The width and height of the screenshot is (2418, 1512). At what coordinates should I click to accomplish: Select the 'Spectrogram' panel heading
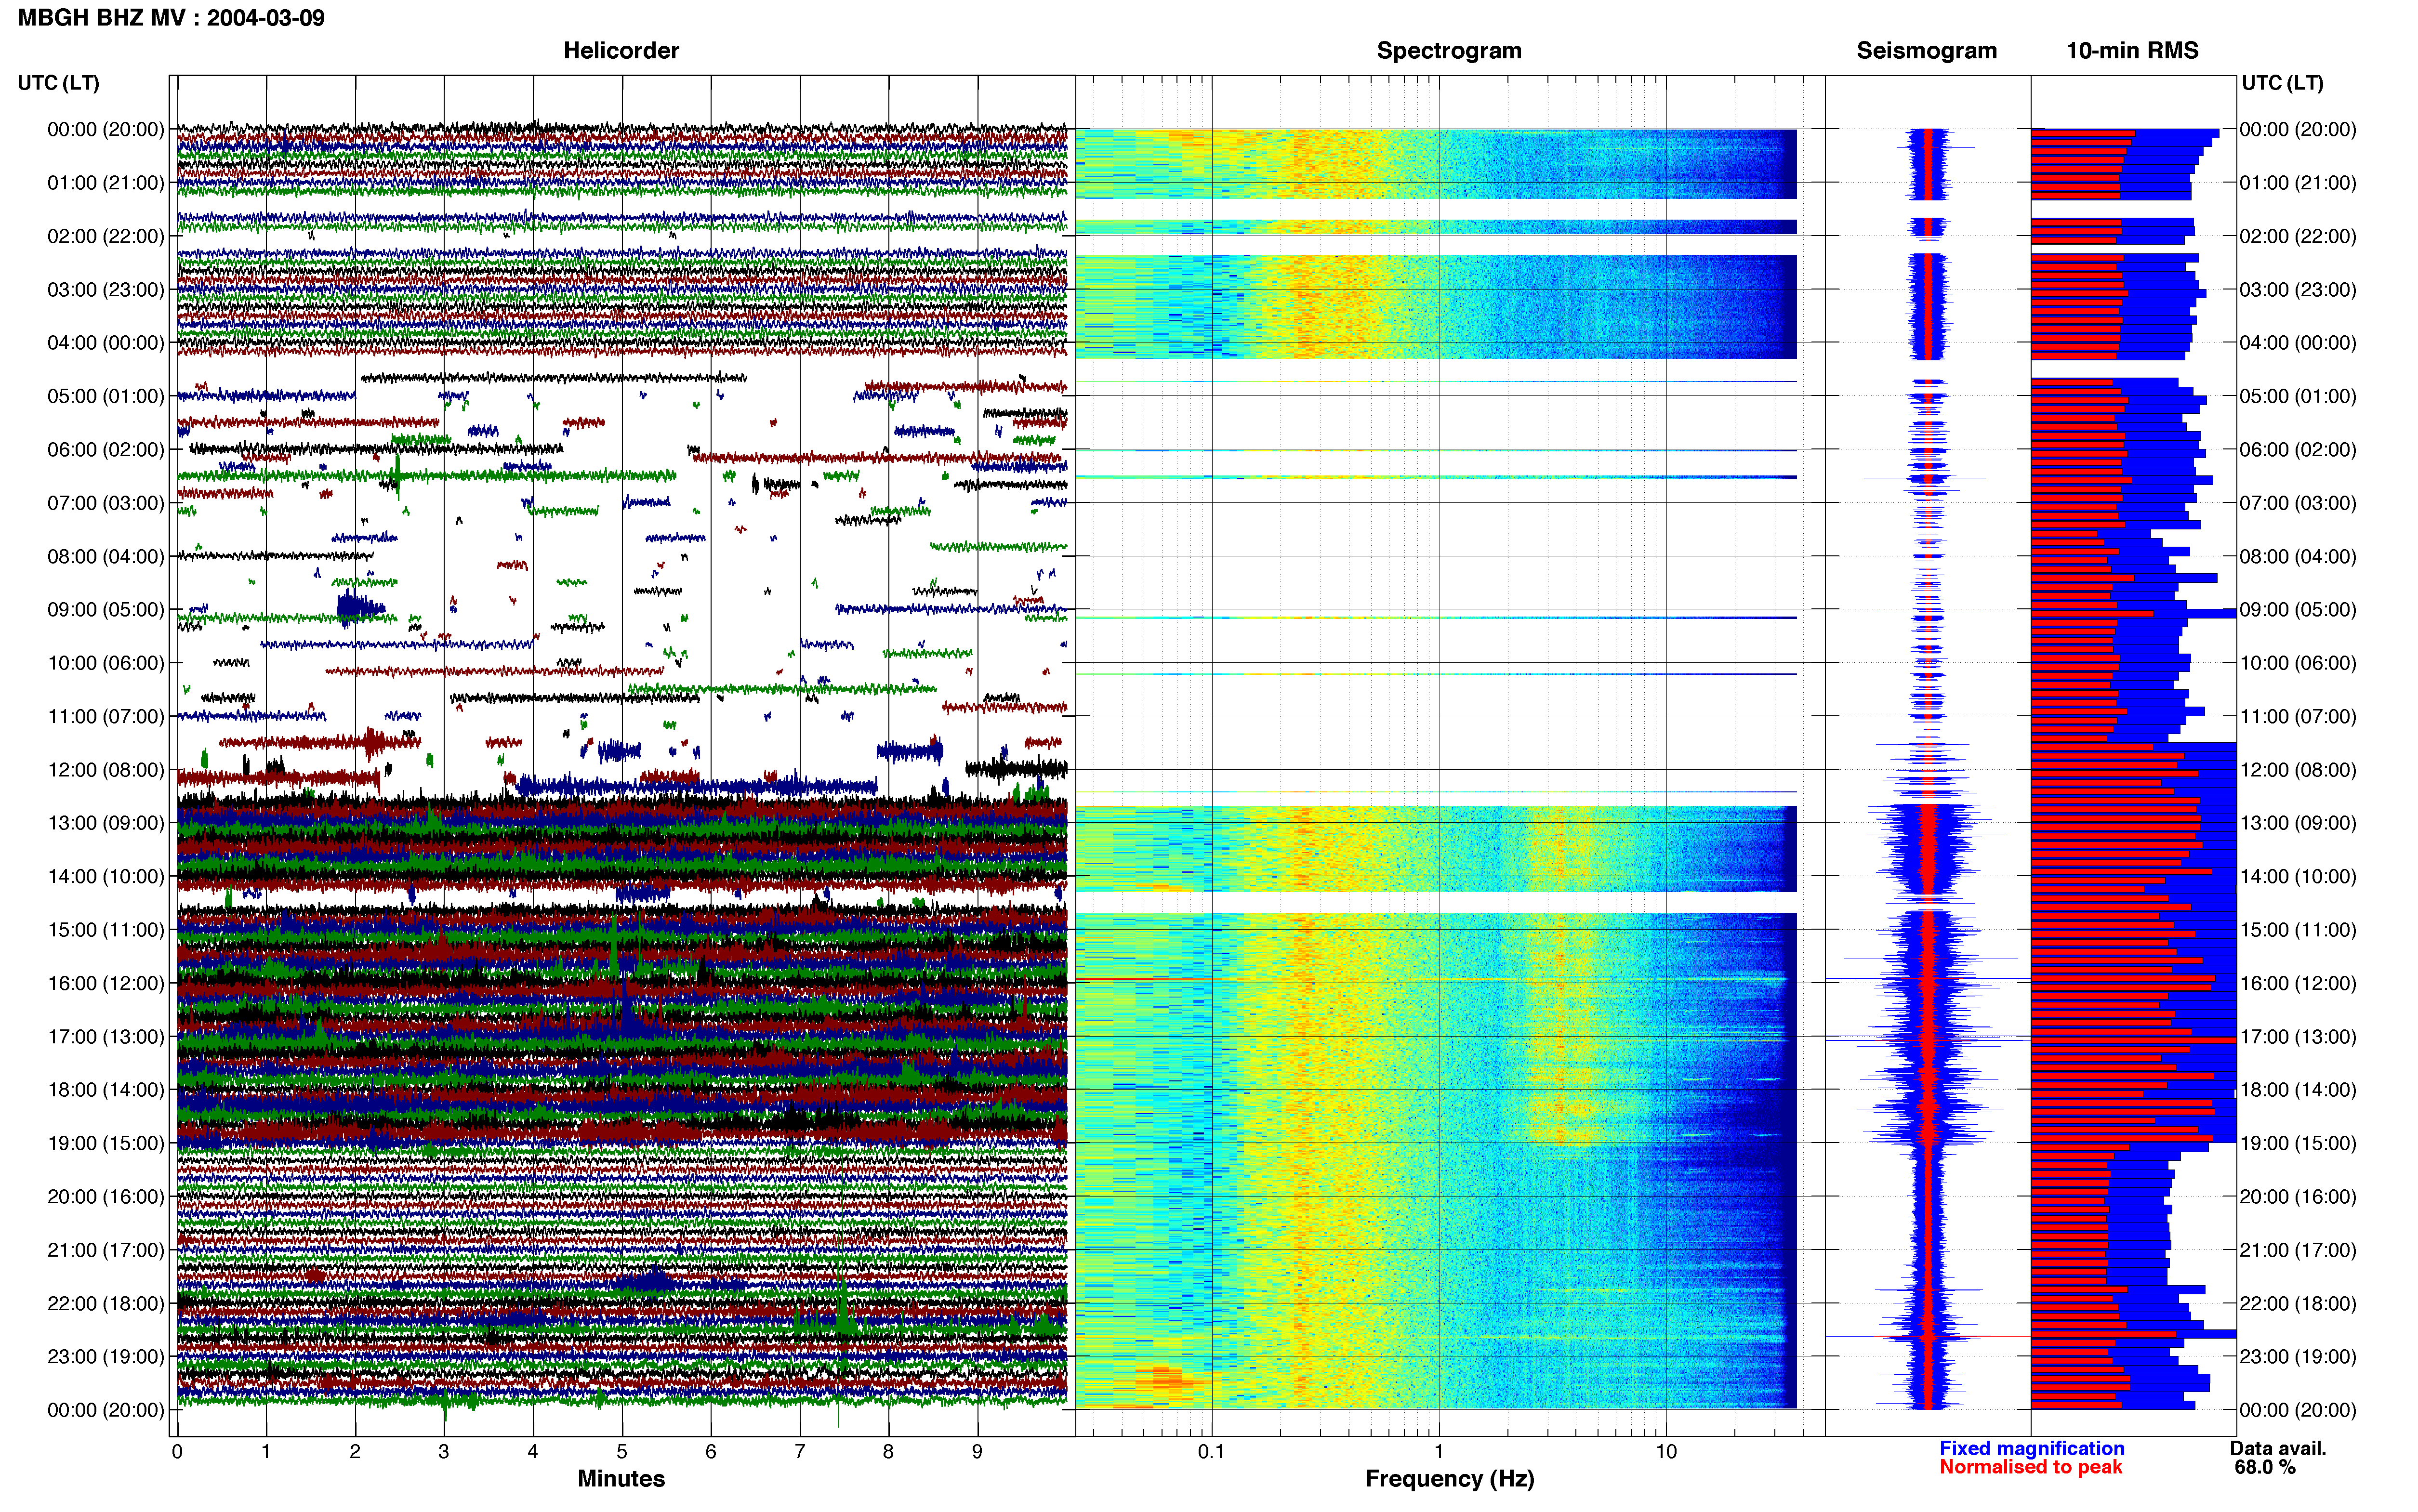[x=1449, y=51]
